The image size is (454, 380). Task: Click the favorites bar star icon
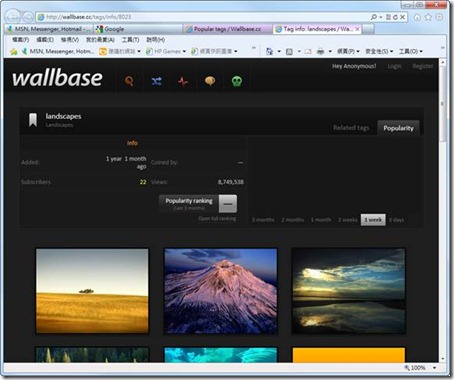pos(14,51)
